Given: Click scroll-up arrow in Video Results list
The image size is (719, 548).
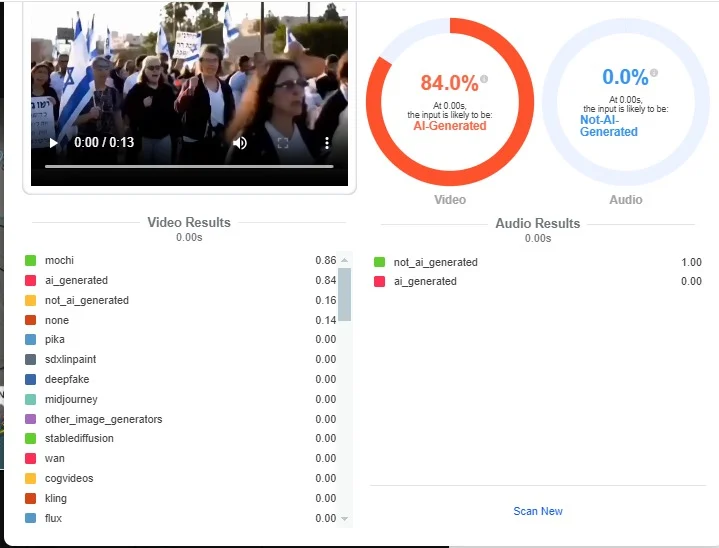Looking at the screenshot, I should [345, 259].
